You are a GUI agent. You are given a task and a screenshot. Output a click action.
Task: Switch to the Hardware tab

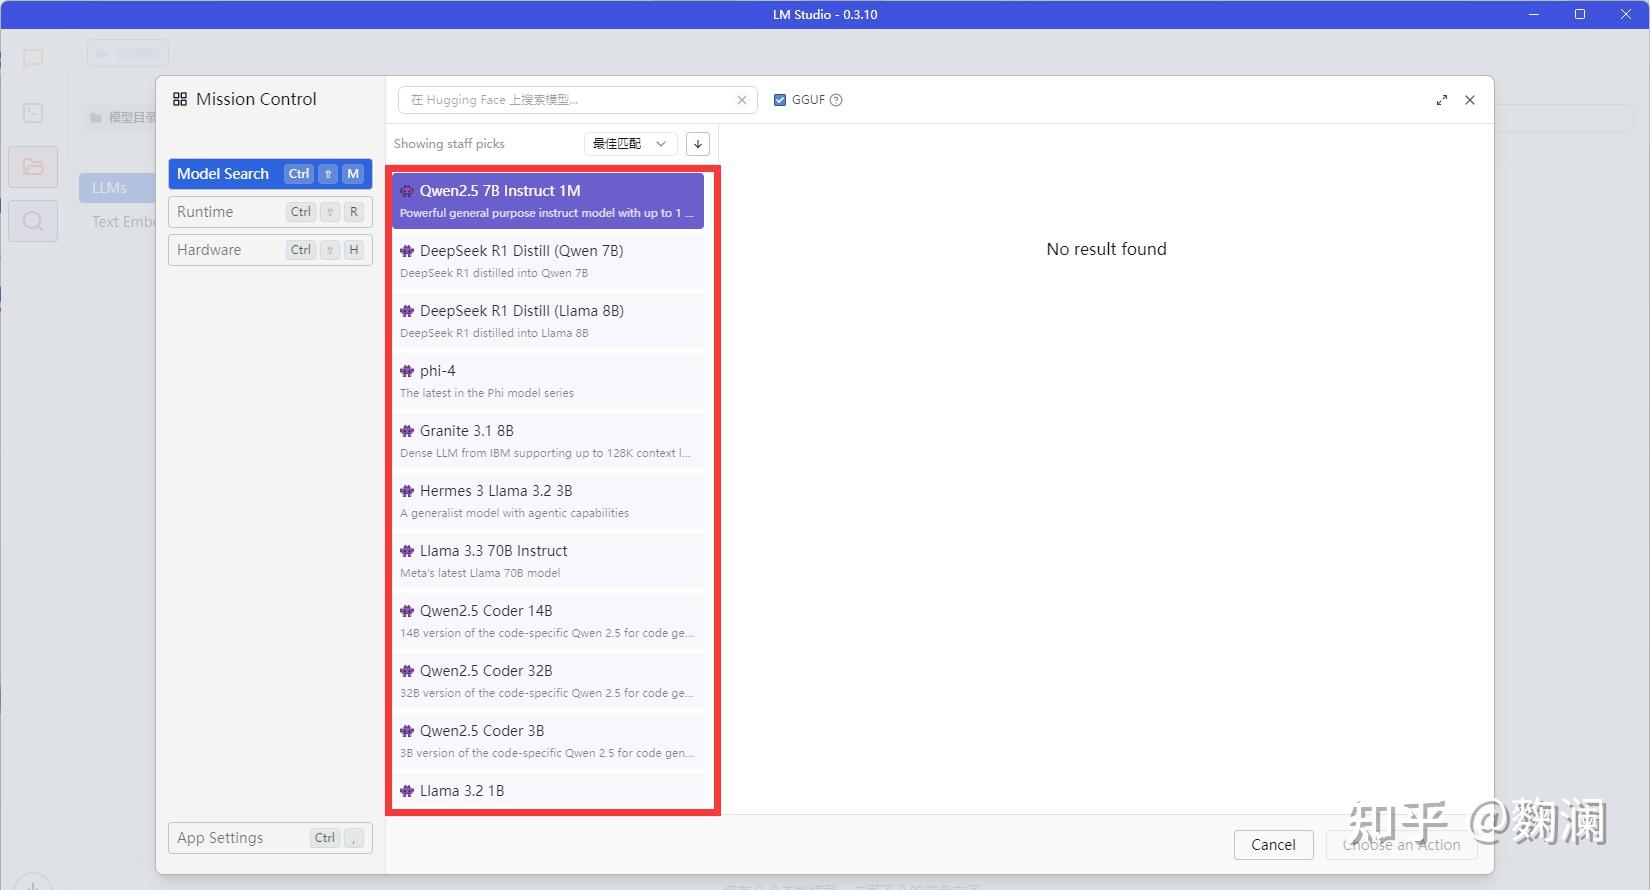(x=270, y=250)
